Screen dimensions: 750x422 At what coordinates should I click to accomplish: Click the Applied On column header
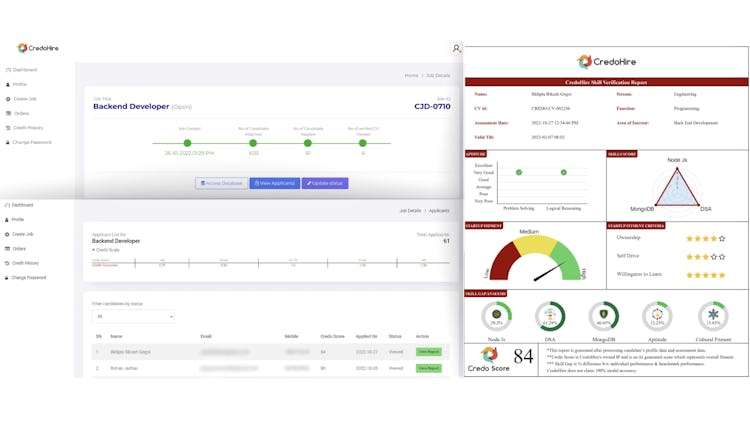point(366,336)
